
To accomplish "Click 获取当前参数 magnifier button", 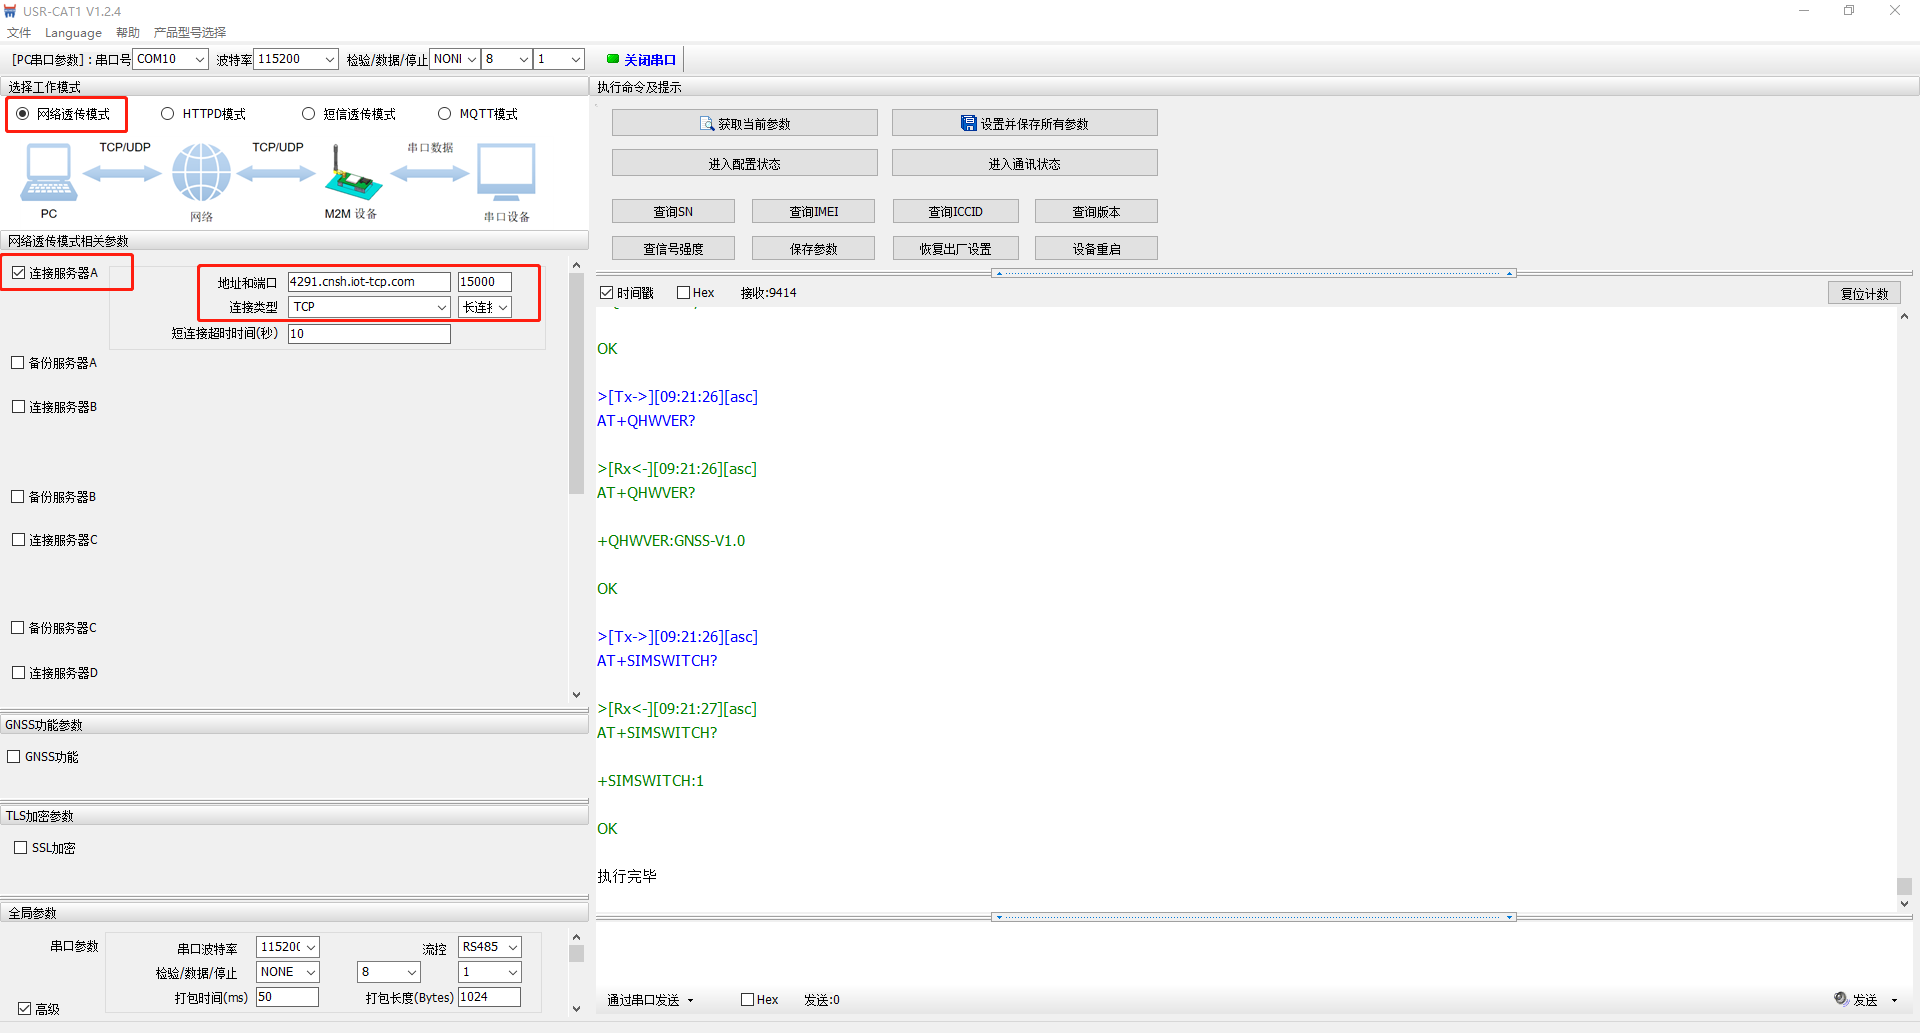I will tap(744, 124).
